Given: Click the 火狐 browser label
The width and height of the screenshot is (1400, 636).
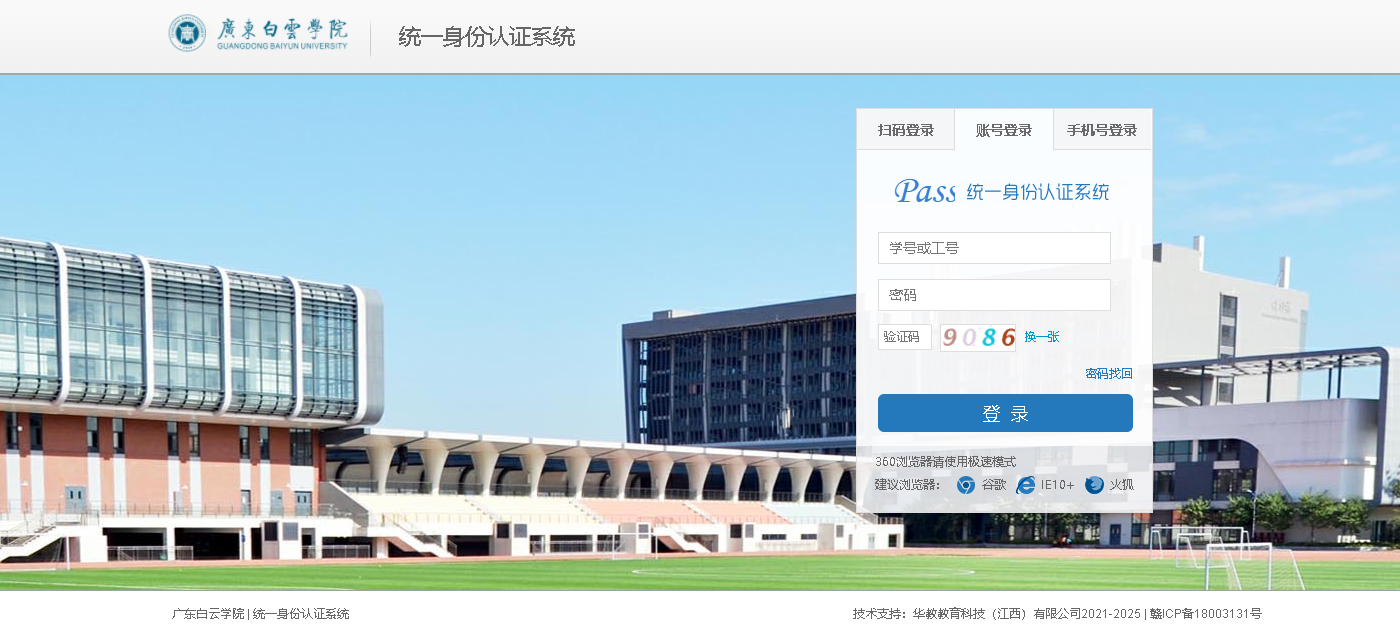Looking at the screenshot, I should pyautogui.click(x=1121, y=485).
